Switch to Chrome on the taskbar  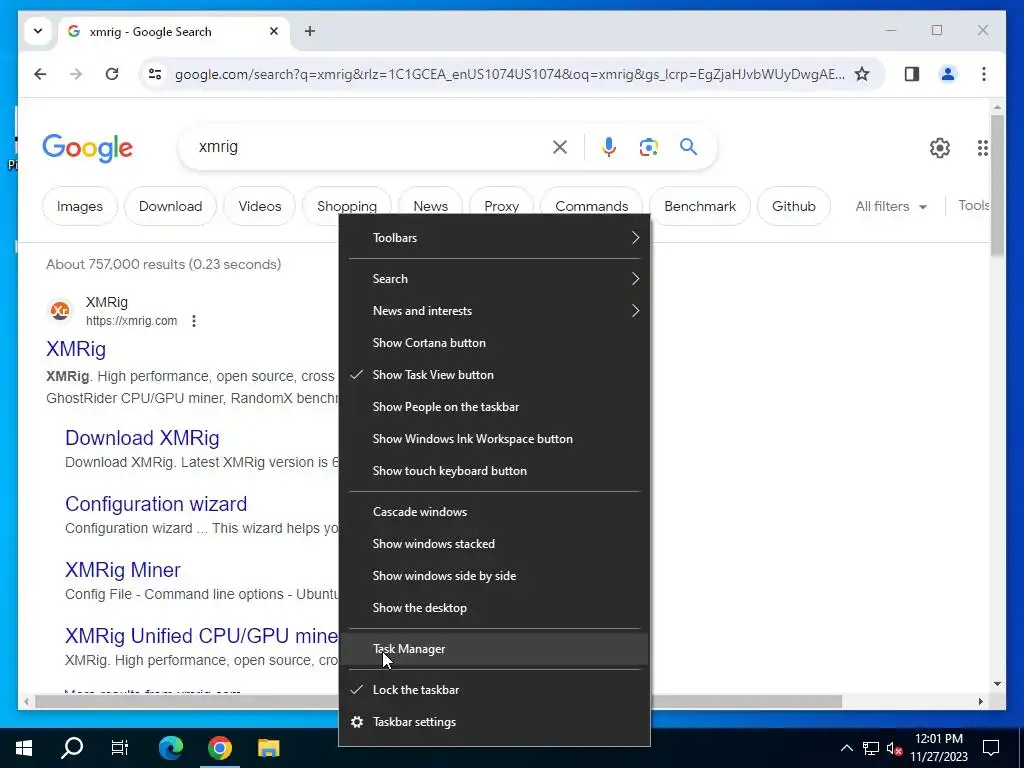[220, 748]
